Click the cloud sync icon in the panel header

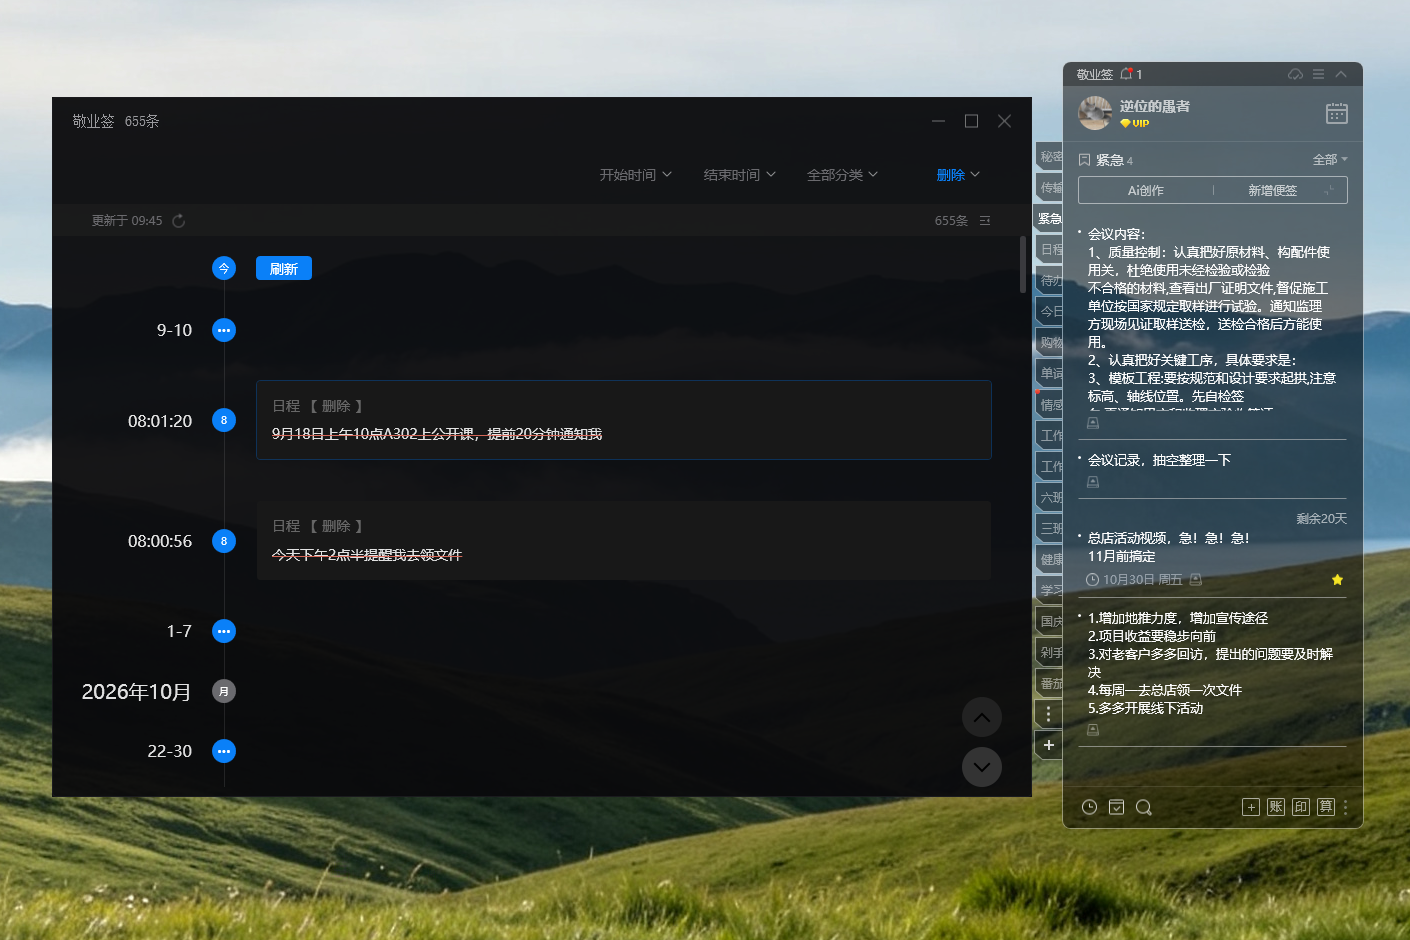(x=1295, y=74)
